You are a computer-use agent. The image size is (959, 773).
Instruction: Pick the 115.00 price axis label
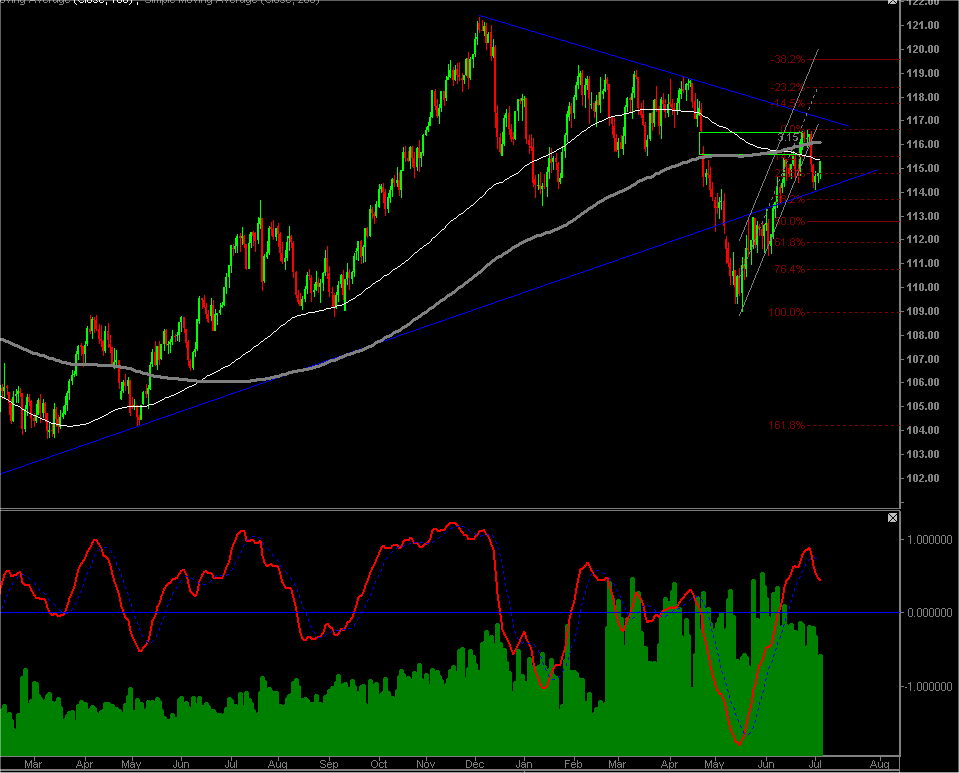coord(923,168)
